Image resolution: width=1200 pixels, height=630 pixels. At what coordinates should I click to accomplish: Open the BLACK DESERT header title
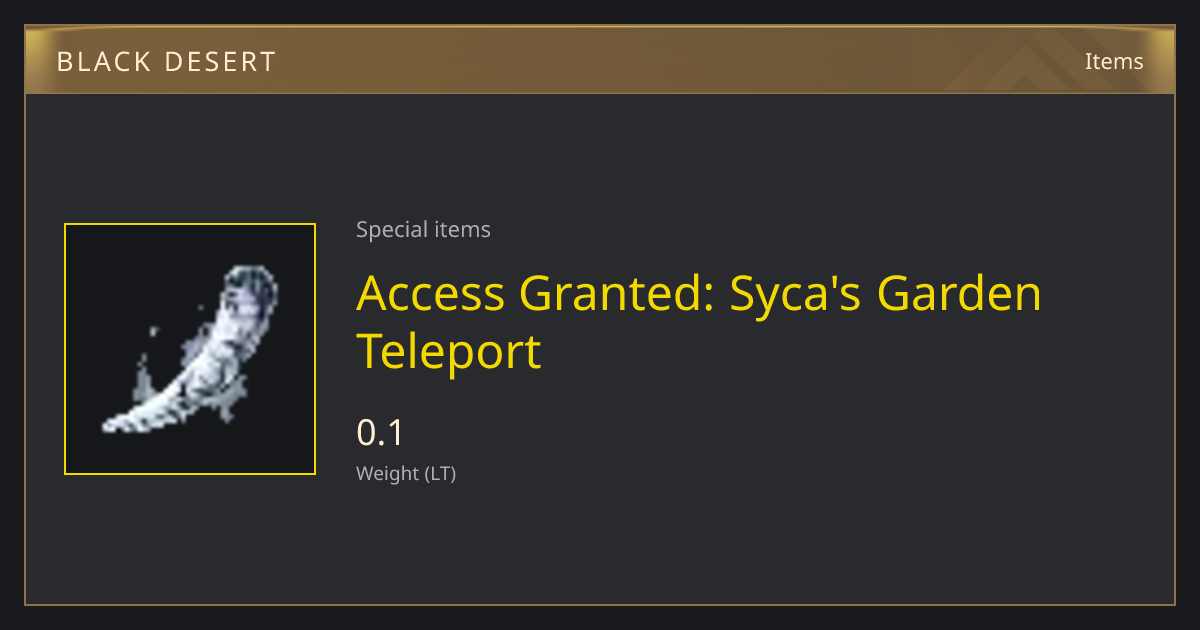point(166,62)
